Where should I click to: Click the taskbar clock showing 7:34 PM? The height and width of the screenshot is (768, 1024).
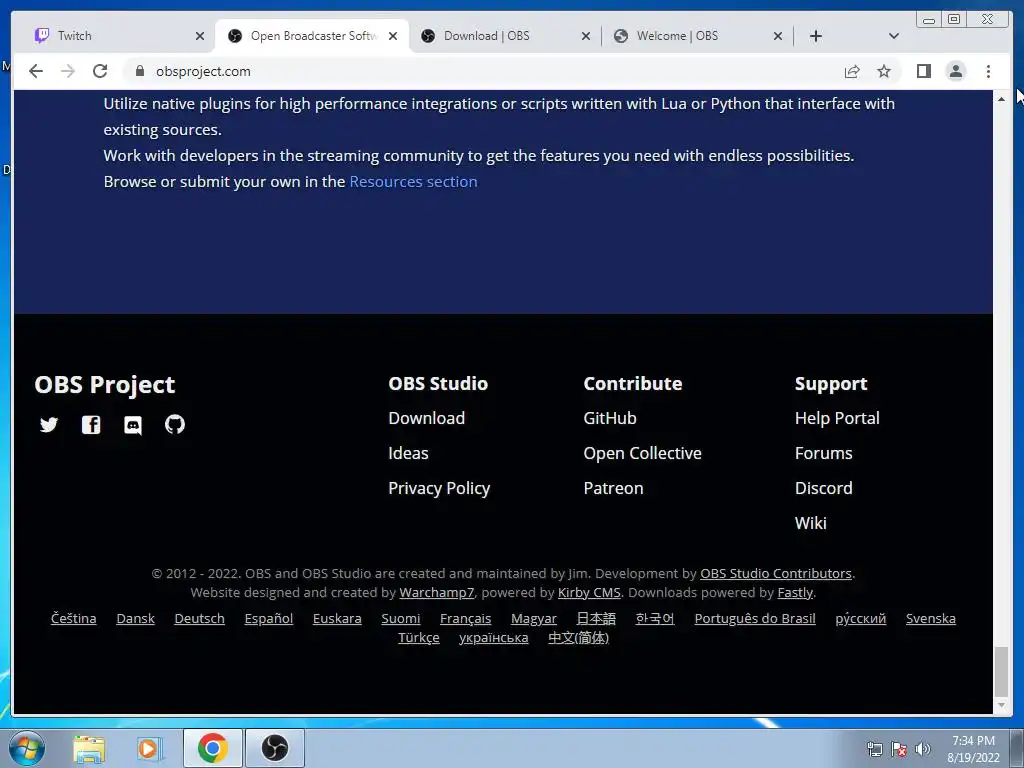pyautogui.click(x=973, y=749)
